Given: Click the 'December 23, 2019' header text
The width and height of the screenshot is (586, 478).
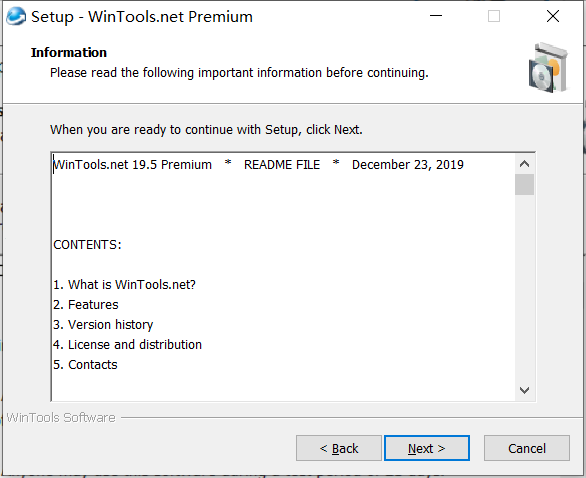Looking at the screenshot, I should [408, 165].
